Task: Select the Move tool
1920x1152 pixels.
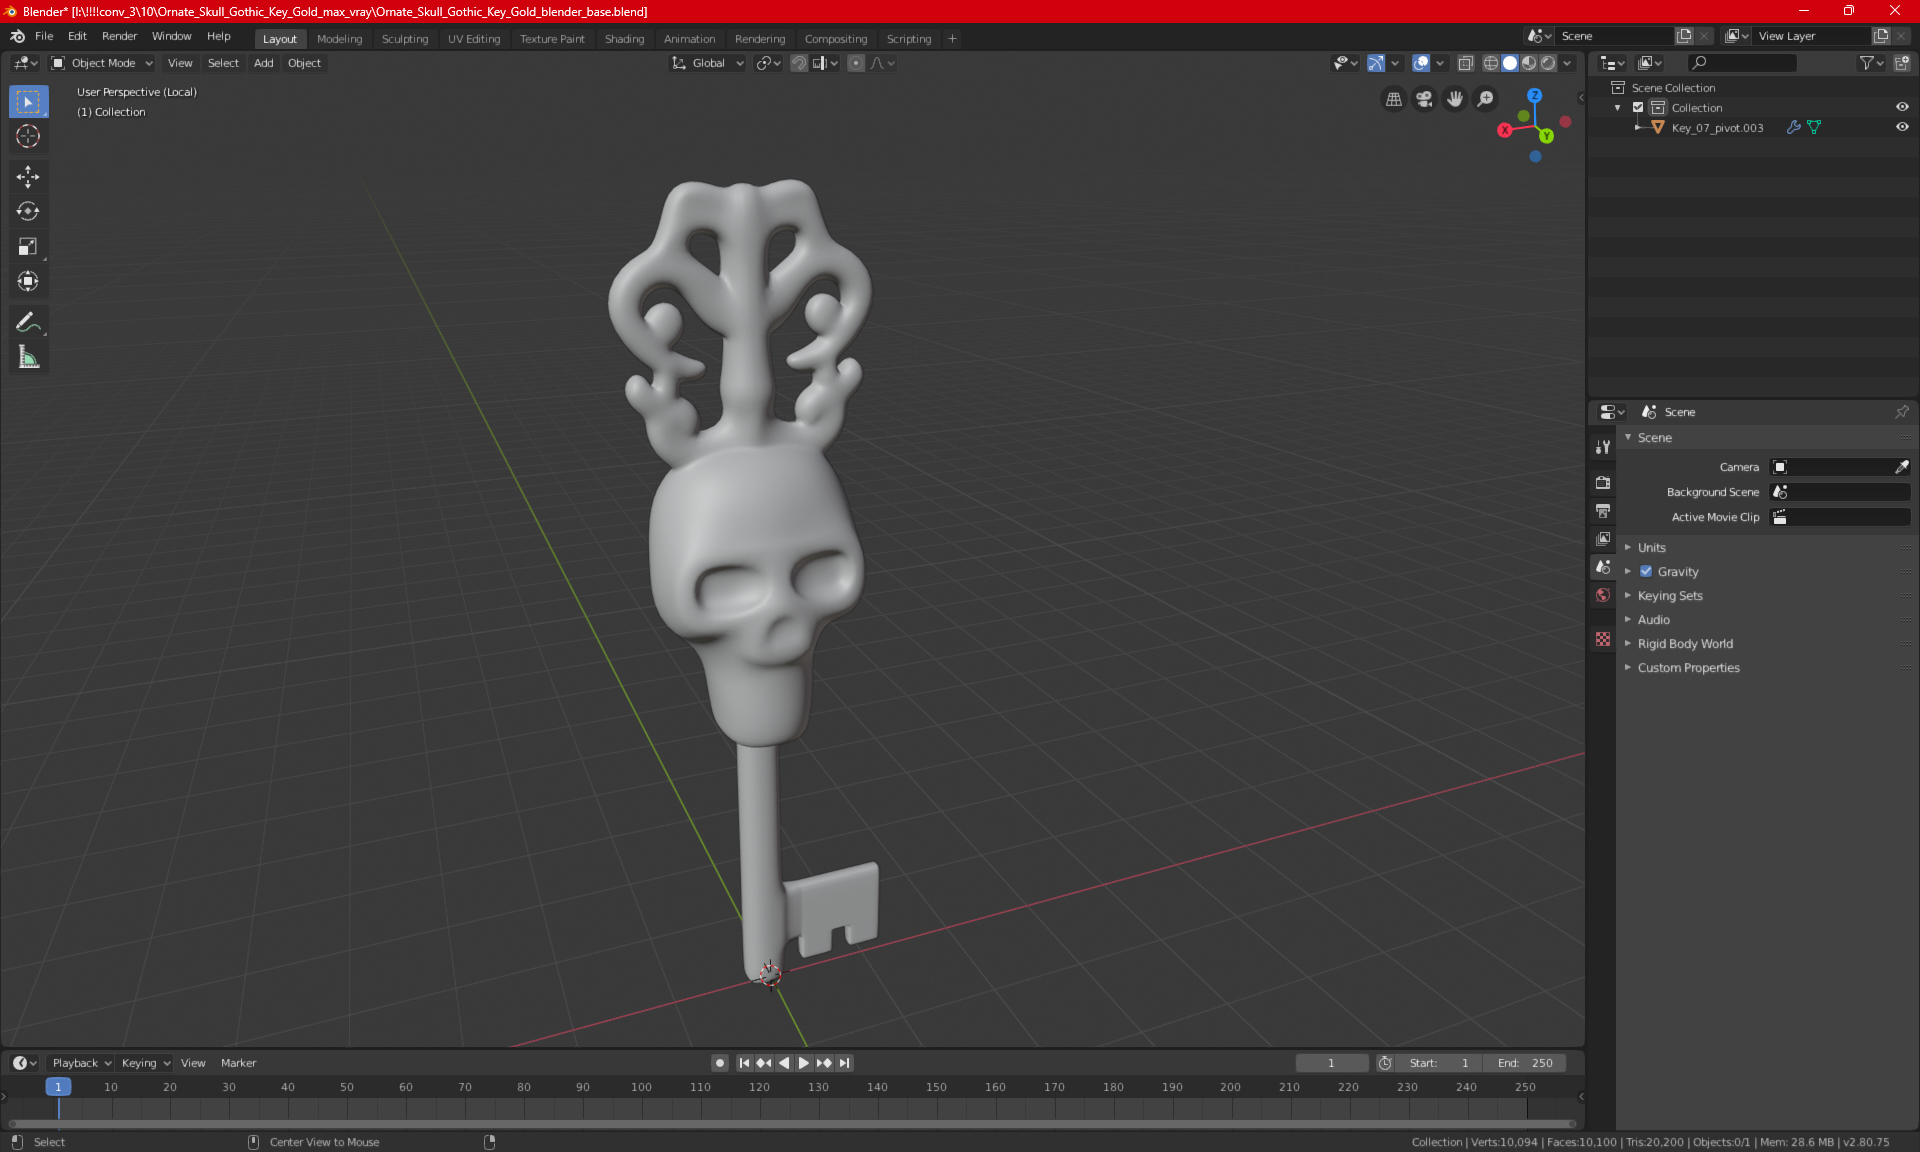Action: 28,177
